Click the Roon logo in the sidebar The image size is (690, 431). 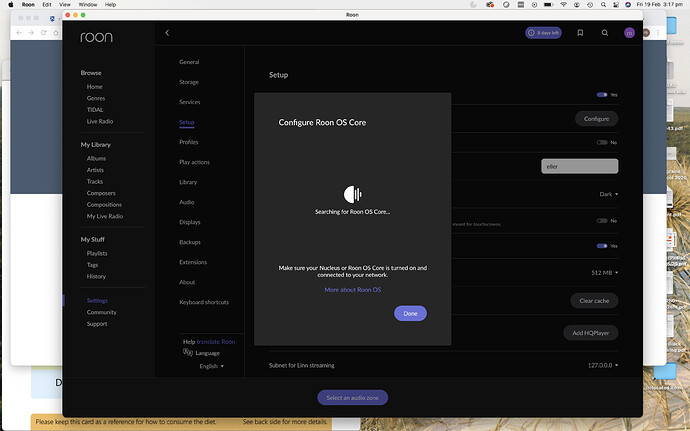click(x=96, y=37)
